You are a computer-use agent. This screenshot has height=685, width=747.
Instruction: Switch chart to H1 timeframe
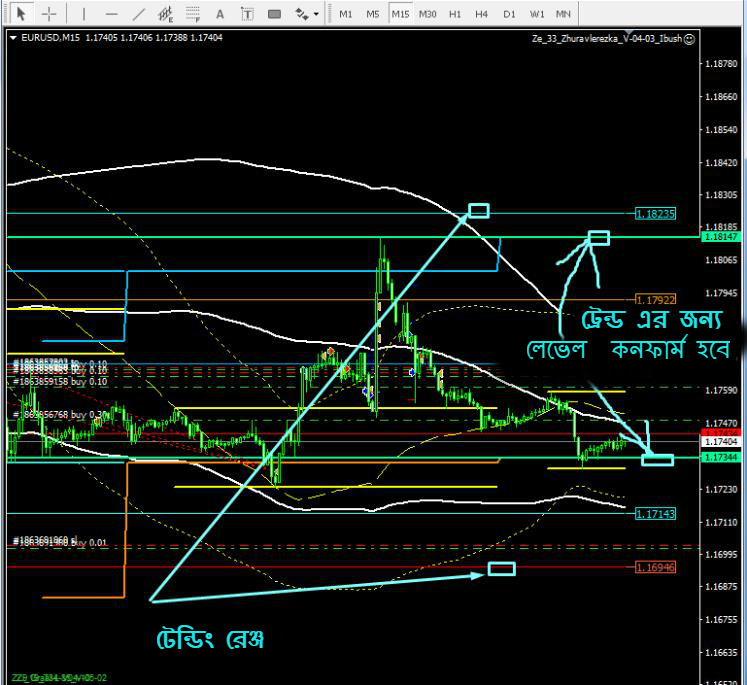coord(455,14)
